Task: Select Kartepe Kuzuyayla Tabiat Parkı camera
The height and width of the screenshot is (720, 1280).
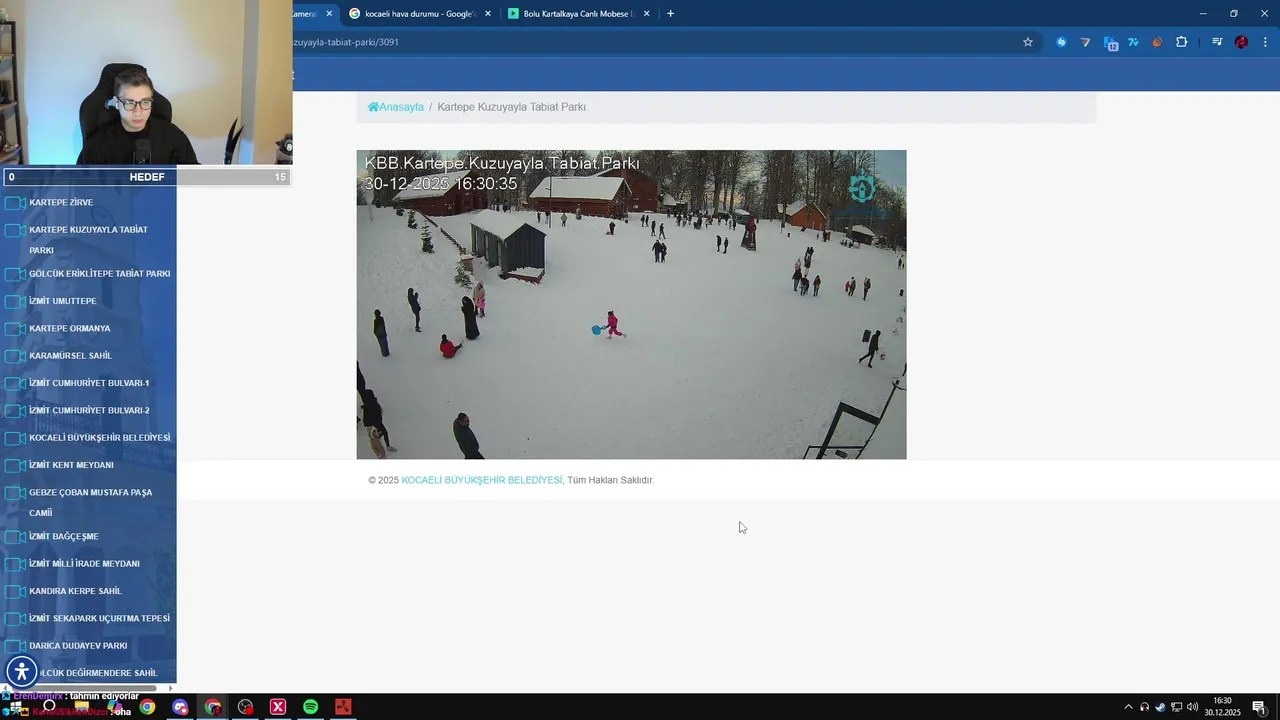Action: (88, 240)
